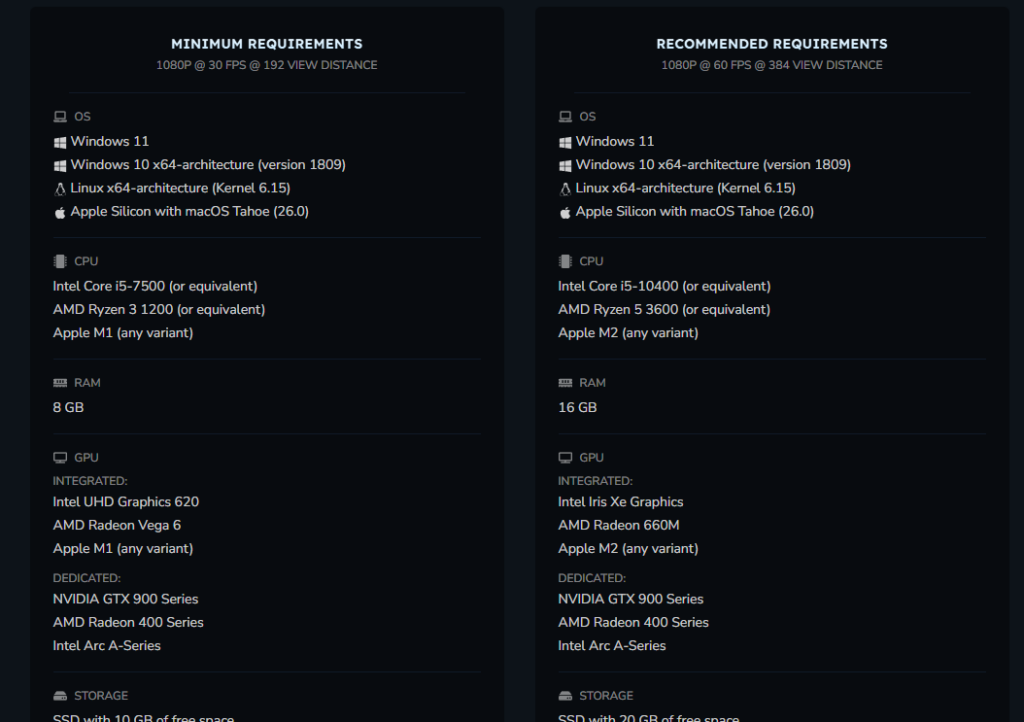
Task: Click the Storage drive icon in Minimum Requirements
Action: click(60, 696)
